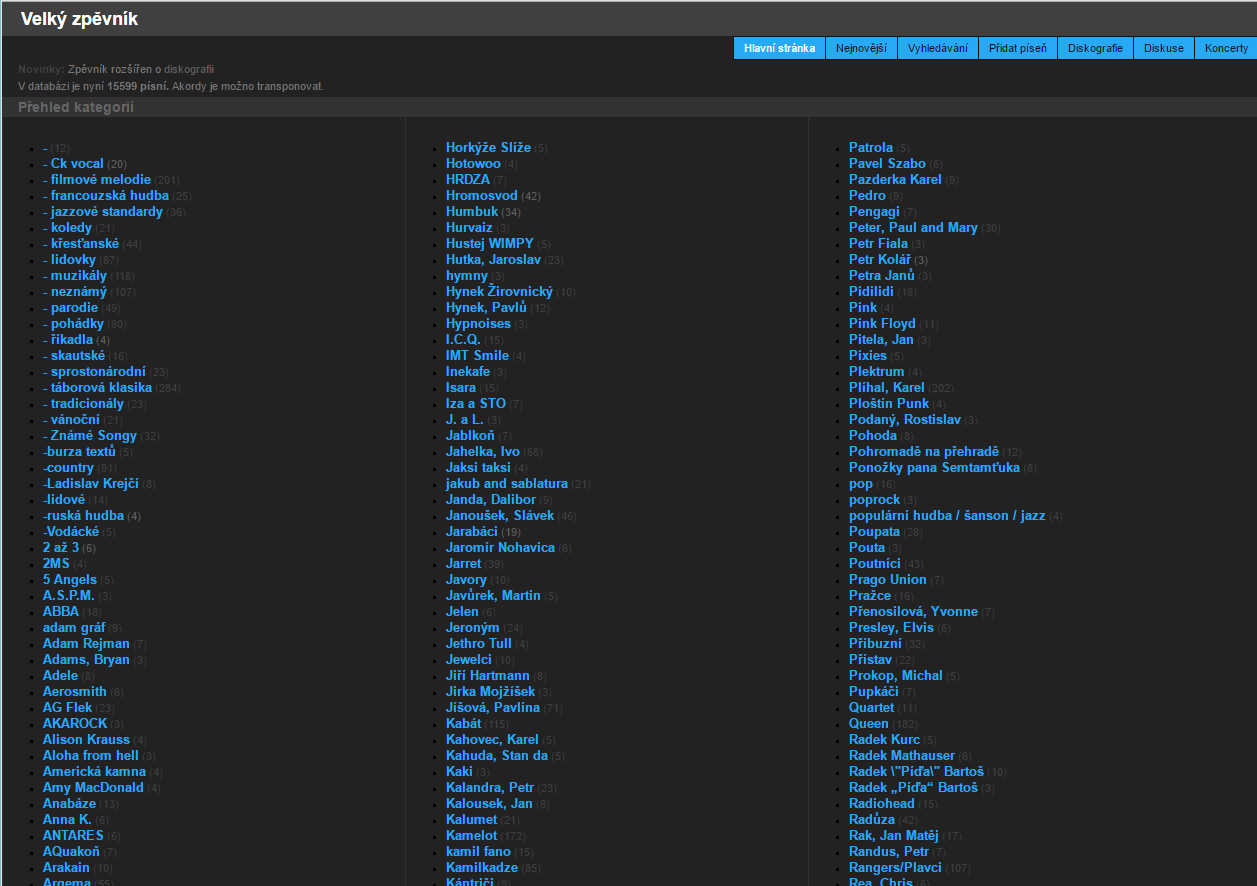The height and width of the screenshot is (886, 1257).
Task: Open the Vyhledávání tab
Action: coord(938,48)
